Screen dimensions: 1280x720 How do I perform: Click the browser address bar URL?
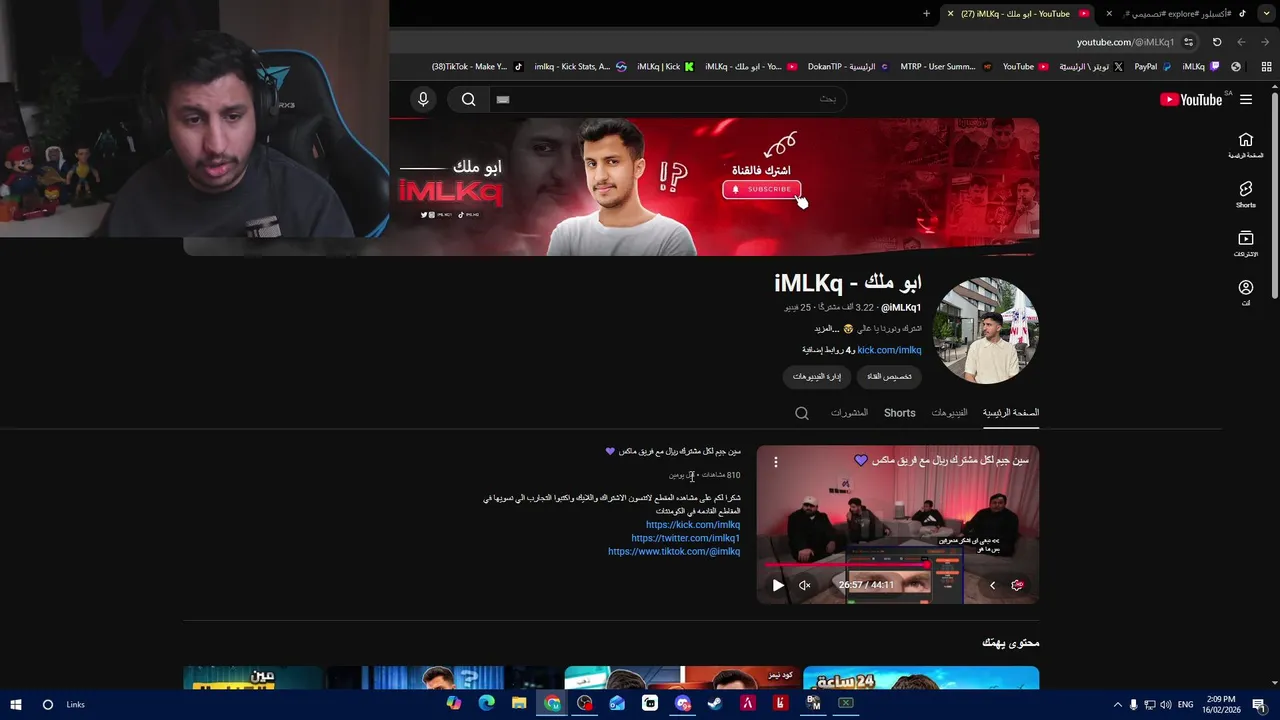[x=1125, y=42]
